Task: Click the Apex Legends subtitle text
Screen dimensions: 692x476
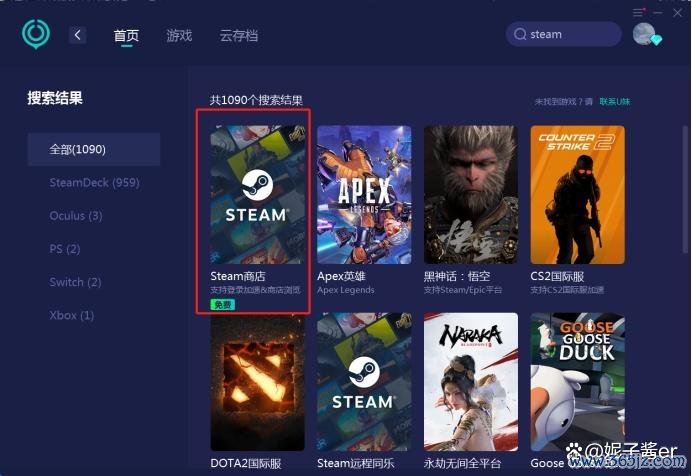Action: click(346, 290)
